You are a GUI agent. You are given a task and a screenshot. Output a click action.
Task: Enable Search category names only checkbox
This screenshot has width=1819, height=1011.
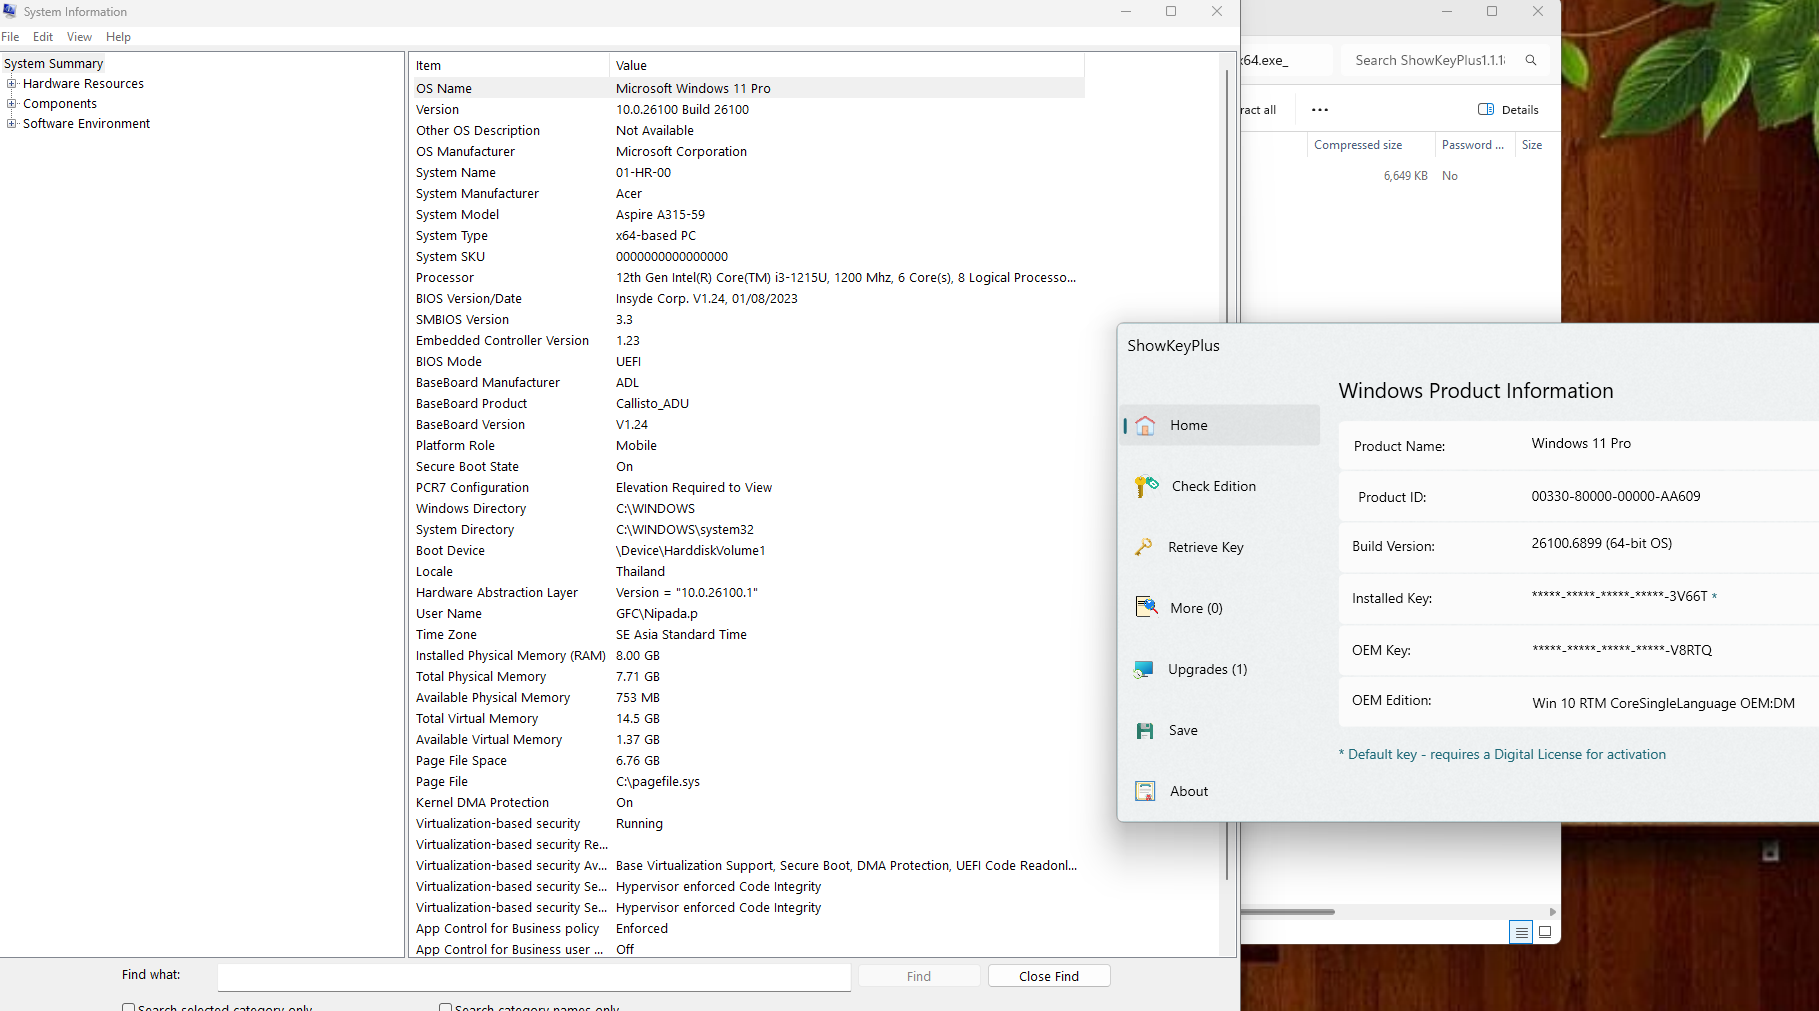(x=445, y=1007)
